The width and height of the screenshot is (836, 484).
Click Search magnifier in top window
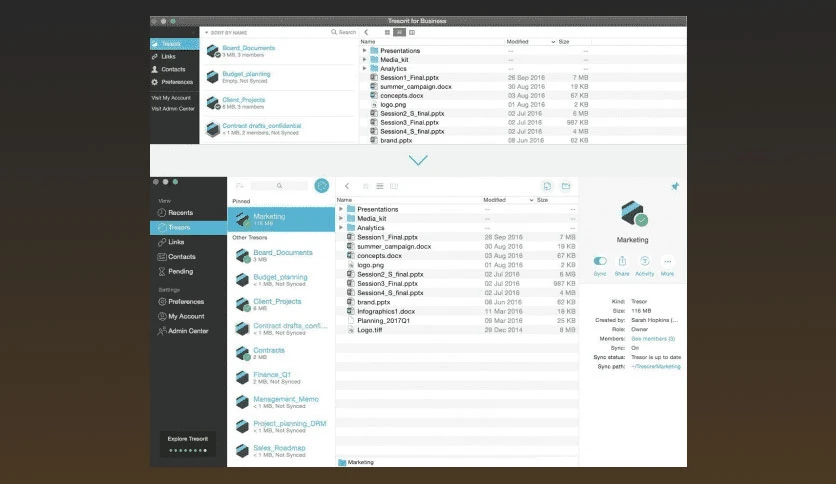pos(334,32)
